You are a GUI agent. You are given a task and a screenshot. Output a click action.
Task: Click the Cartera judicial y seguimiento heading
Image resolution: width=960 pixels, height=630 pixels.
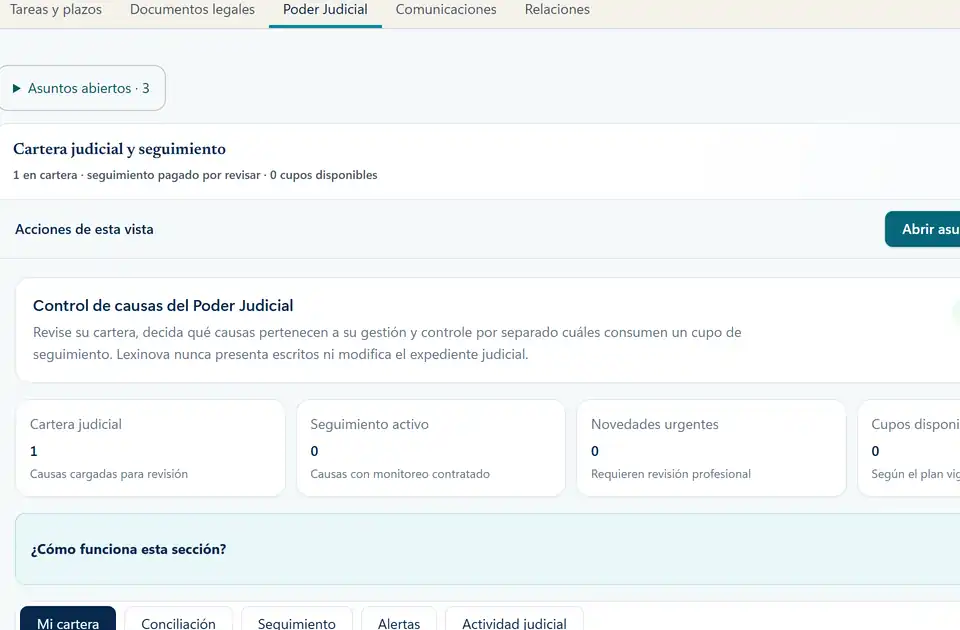pyautogui.click(x=119, y=149)
